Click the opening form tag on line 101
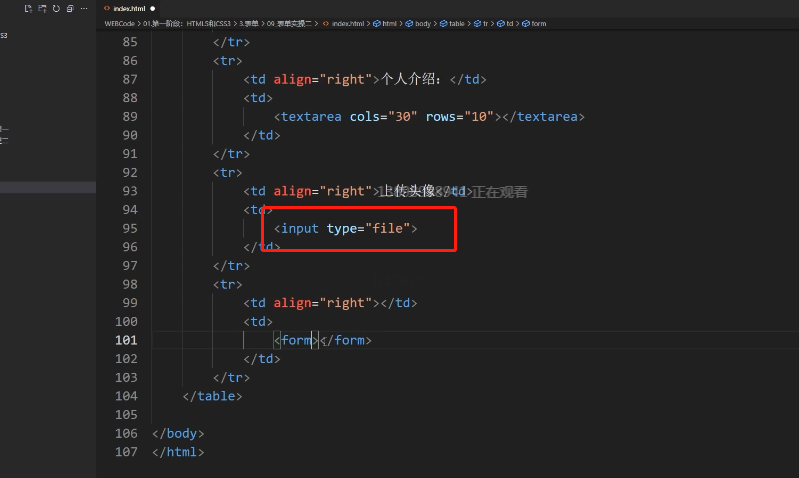The height and width of the screenshot is (478, 799). click(297, 340)
